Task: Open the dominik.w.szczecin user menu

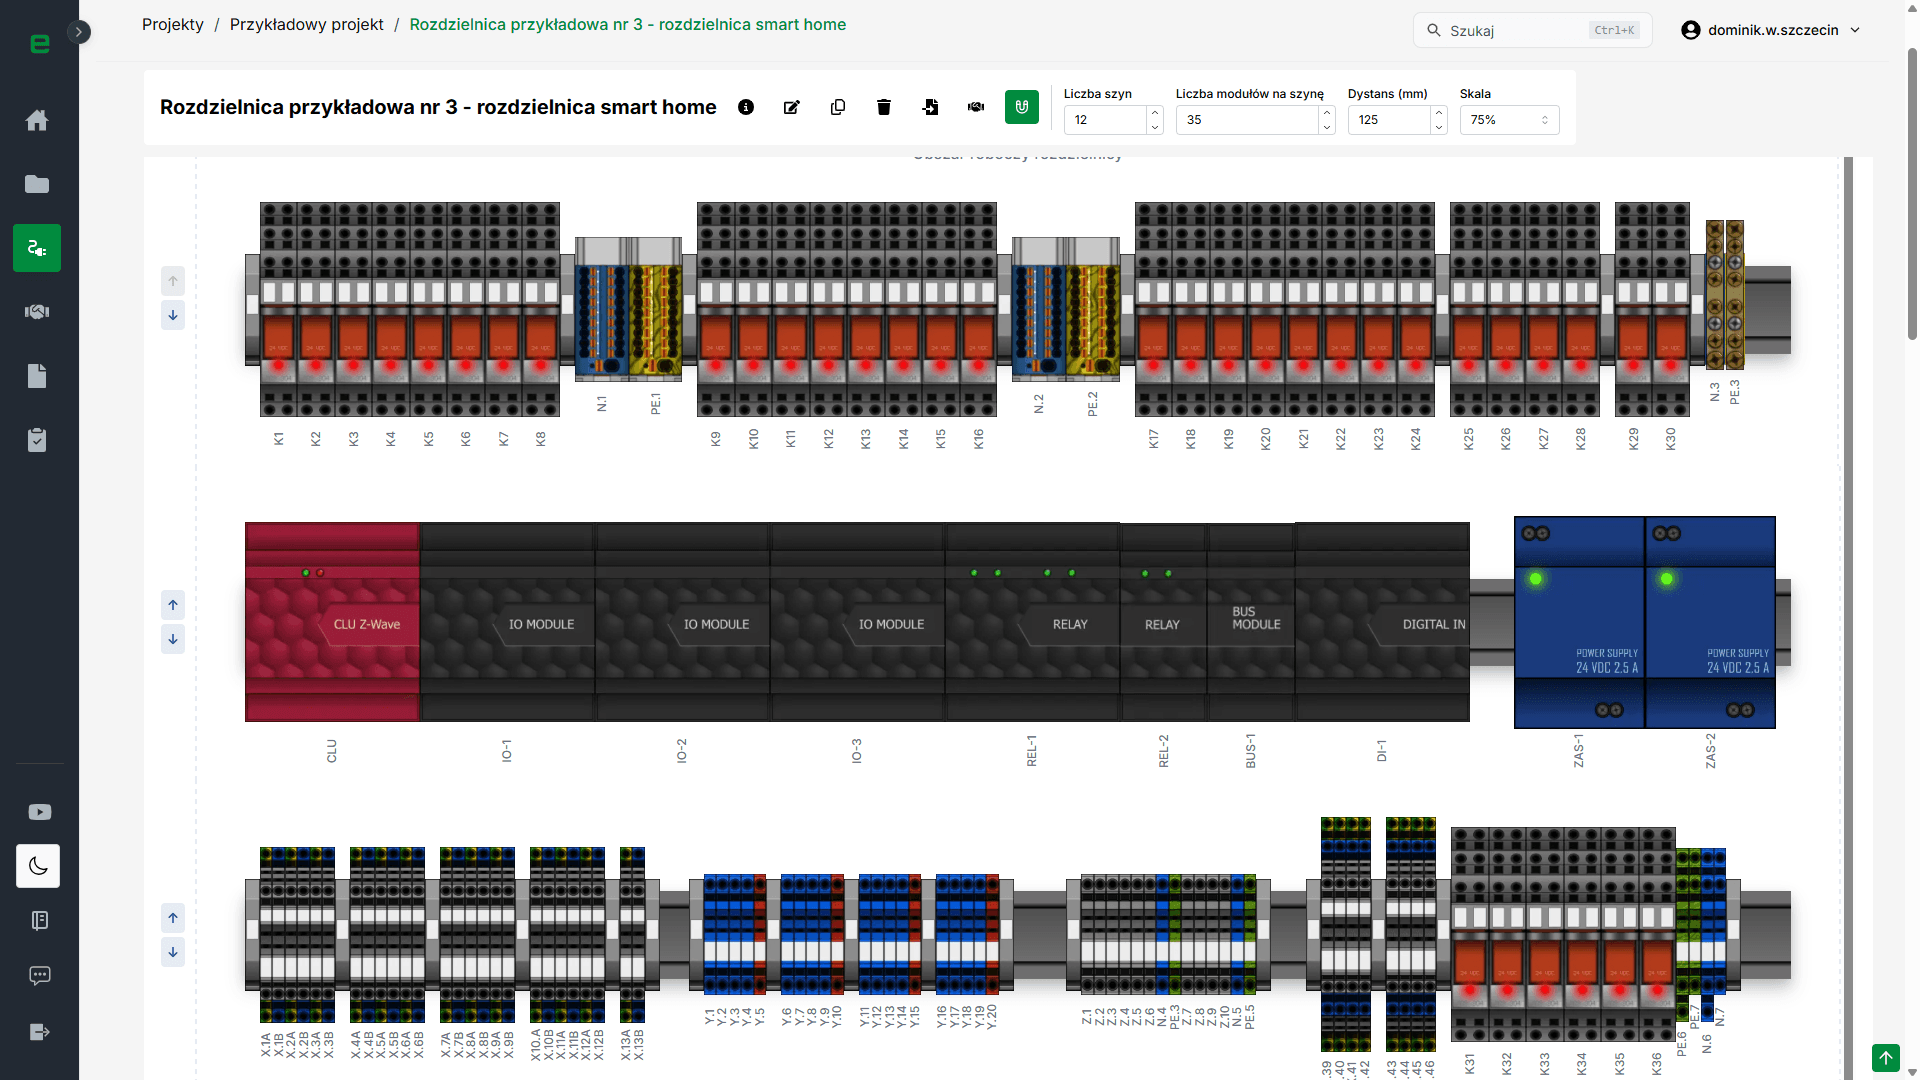Action: (1771, 30)
